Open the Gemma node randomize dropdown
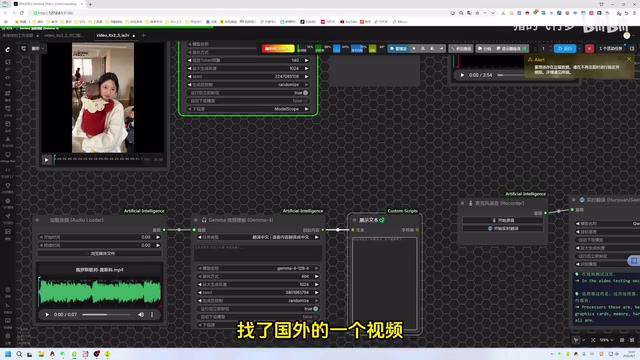 [x=258, y=300]
